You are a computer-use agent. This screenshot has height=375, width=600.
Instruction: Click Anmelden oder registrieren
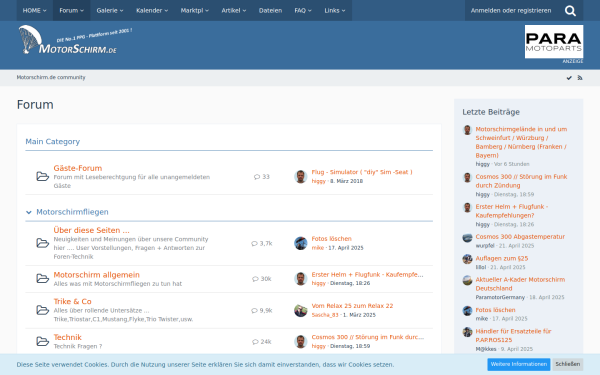(511, 10)
